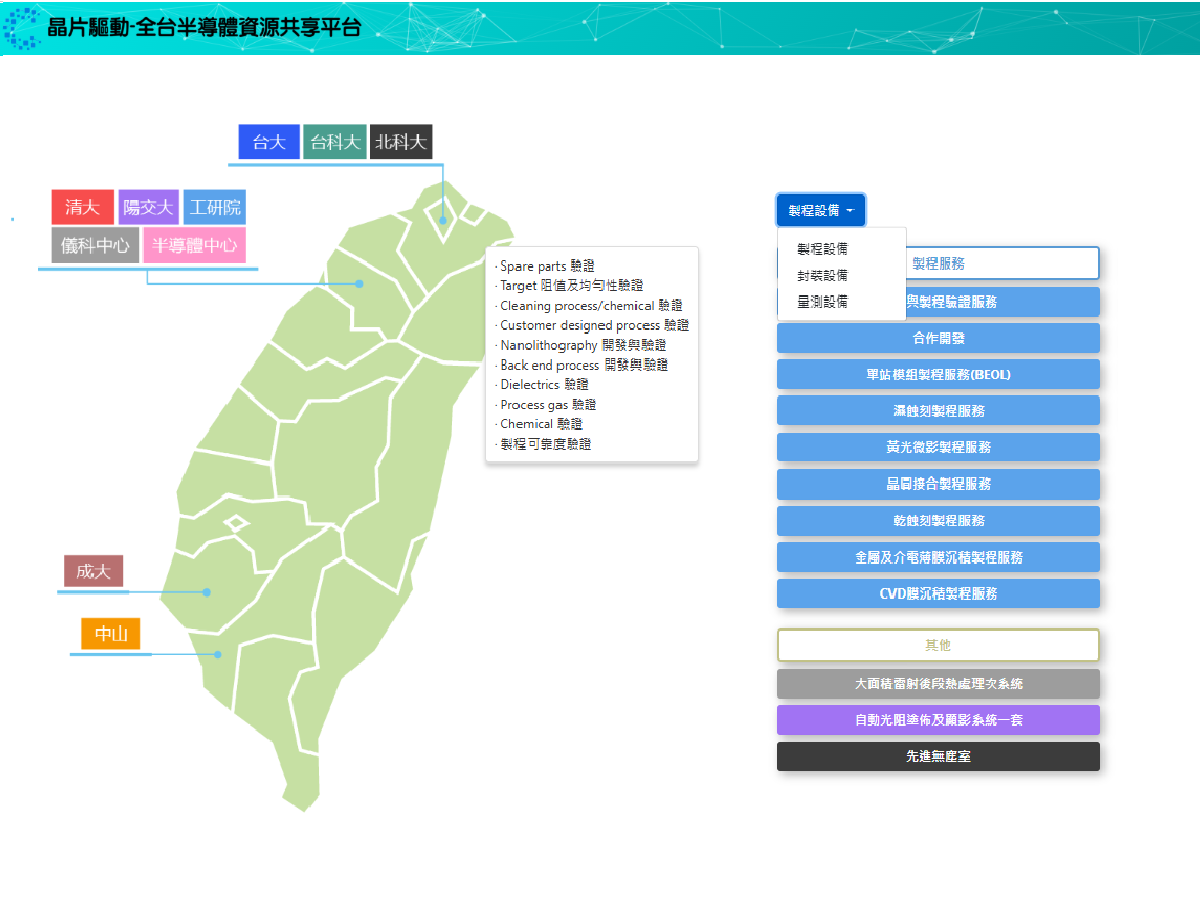The image size is (1200, 900).
Task: Select the purple 陽交大 label
Action: click(148, 207)
